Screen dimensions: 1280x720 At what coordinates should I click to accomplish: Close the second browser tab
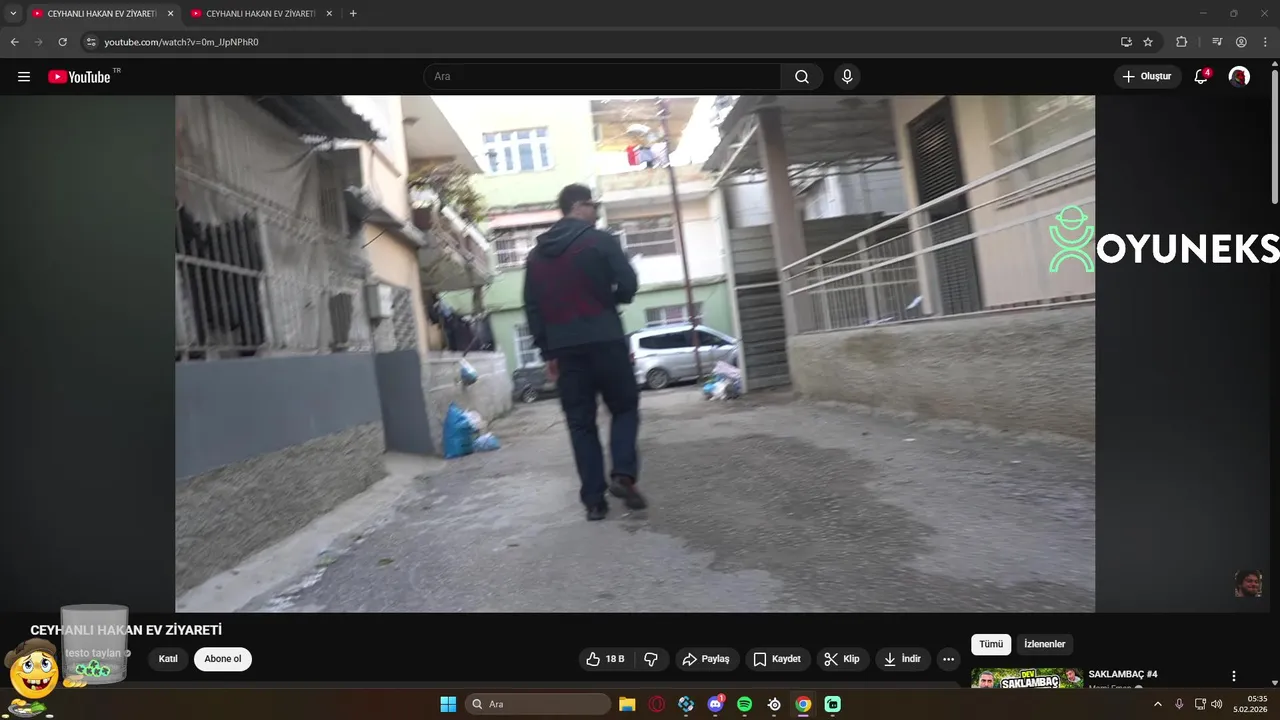click(329, 14)
